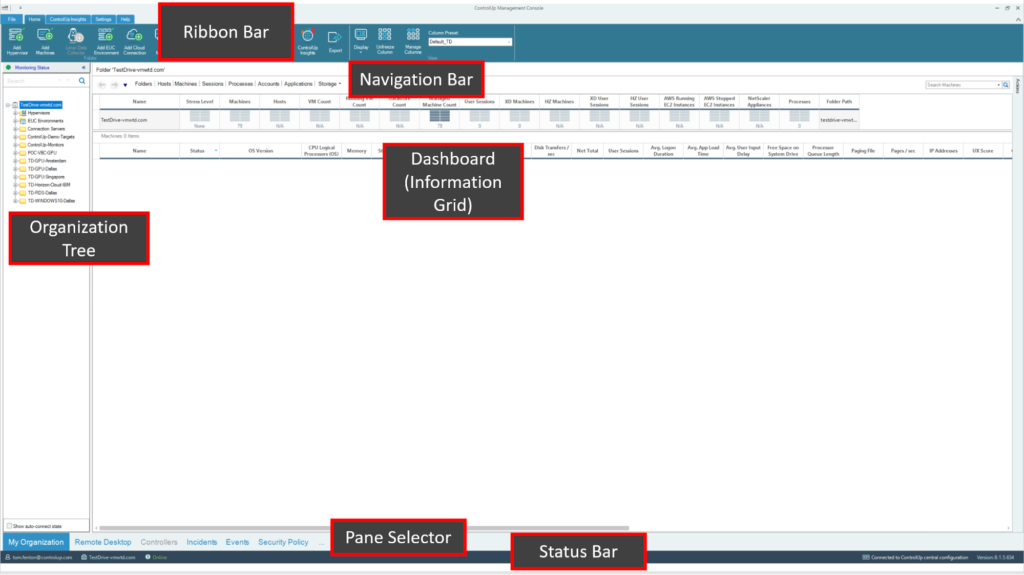
Task: Click the Quick Access toolbar app icon
Action: (x=6, y=8)
